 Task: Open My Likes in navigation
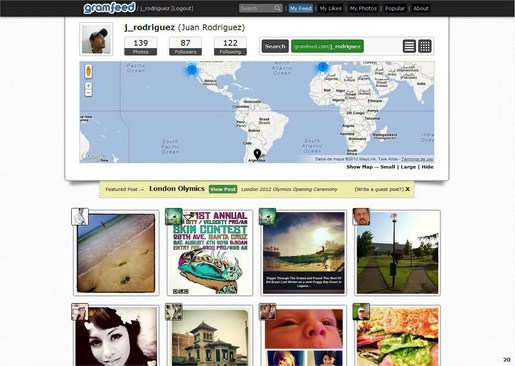coord(331,8)
